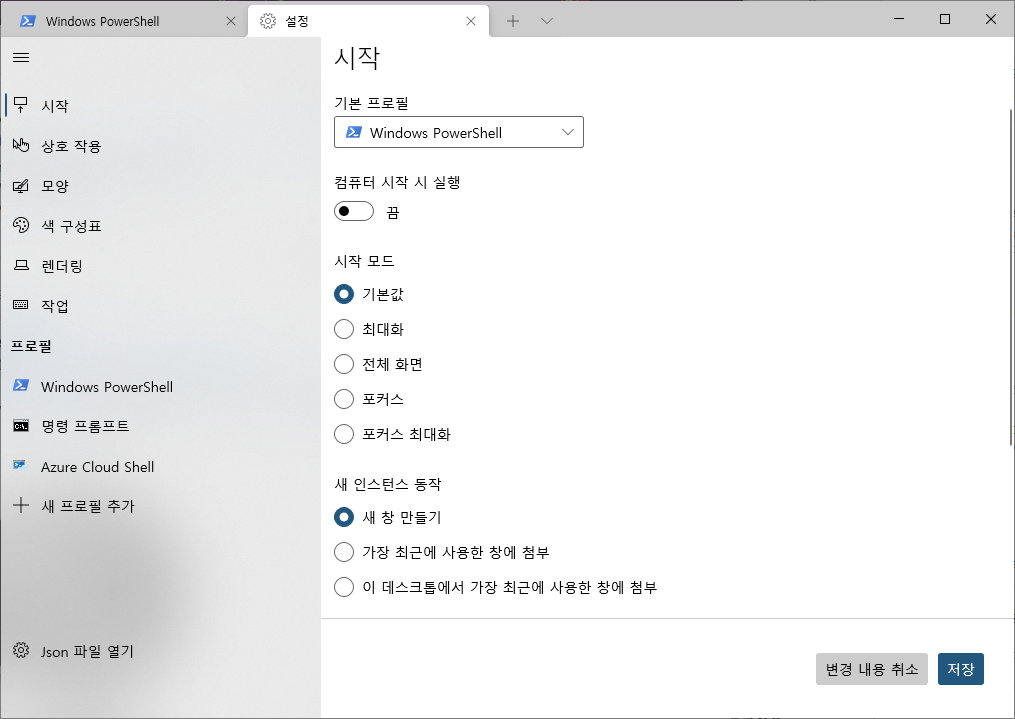
Task: Open the Windows PowerShell profile settings
Action: point(160,386)
